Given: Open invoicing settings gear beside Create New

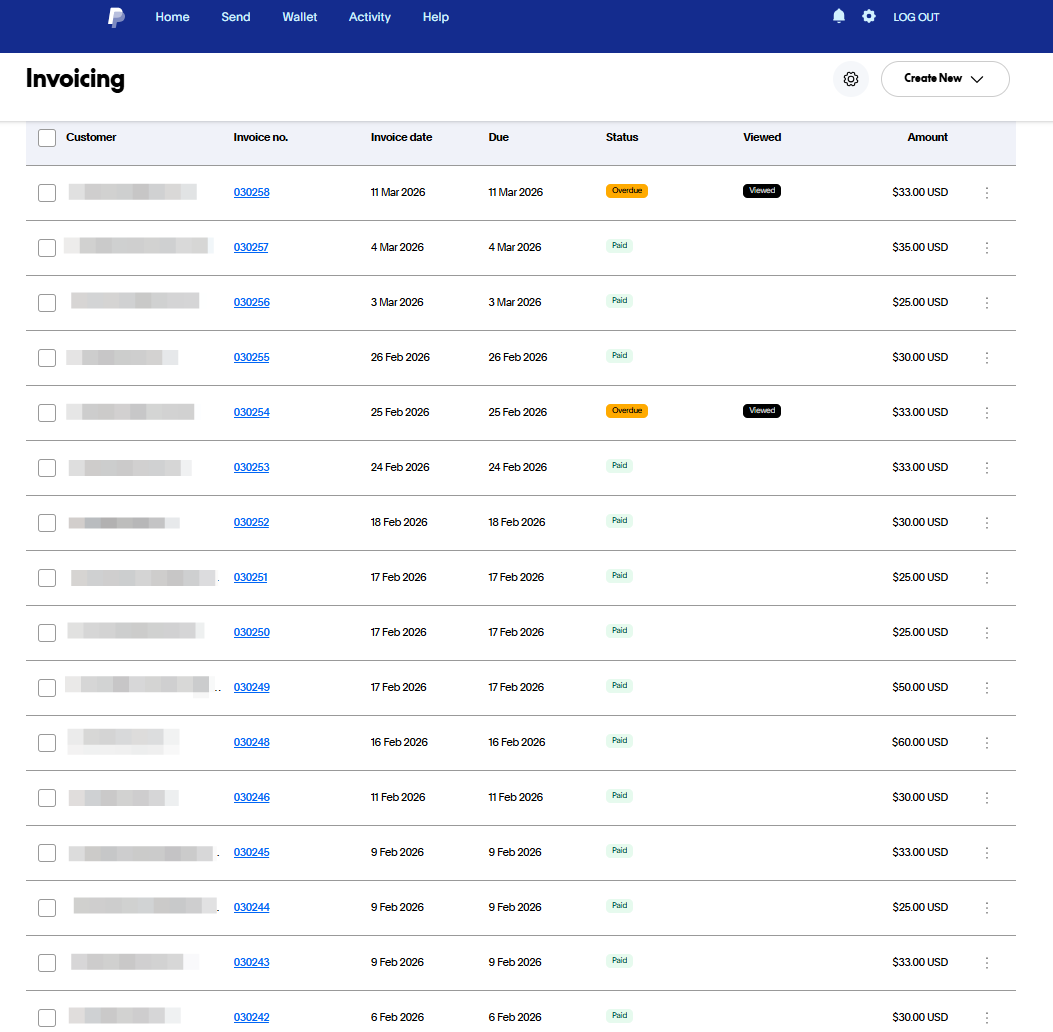Looking at the screenshot, I should pyautogui.click(x=851, y=79).
